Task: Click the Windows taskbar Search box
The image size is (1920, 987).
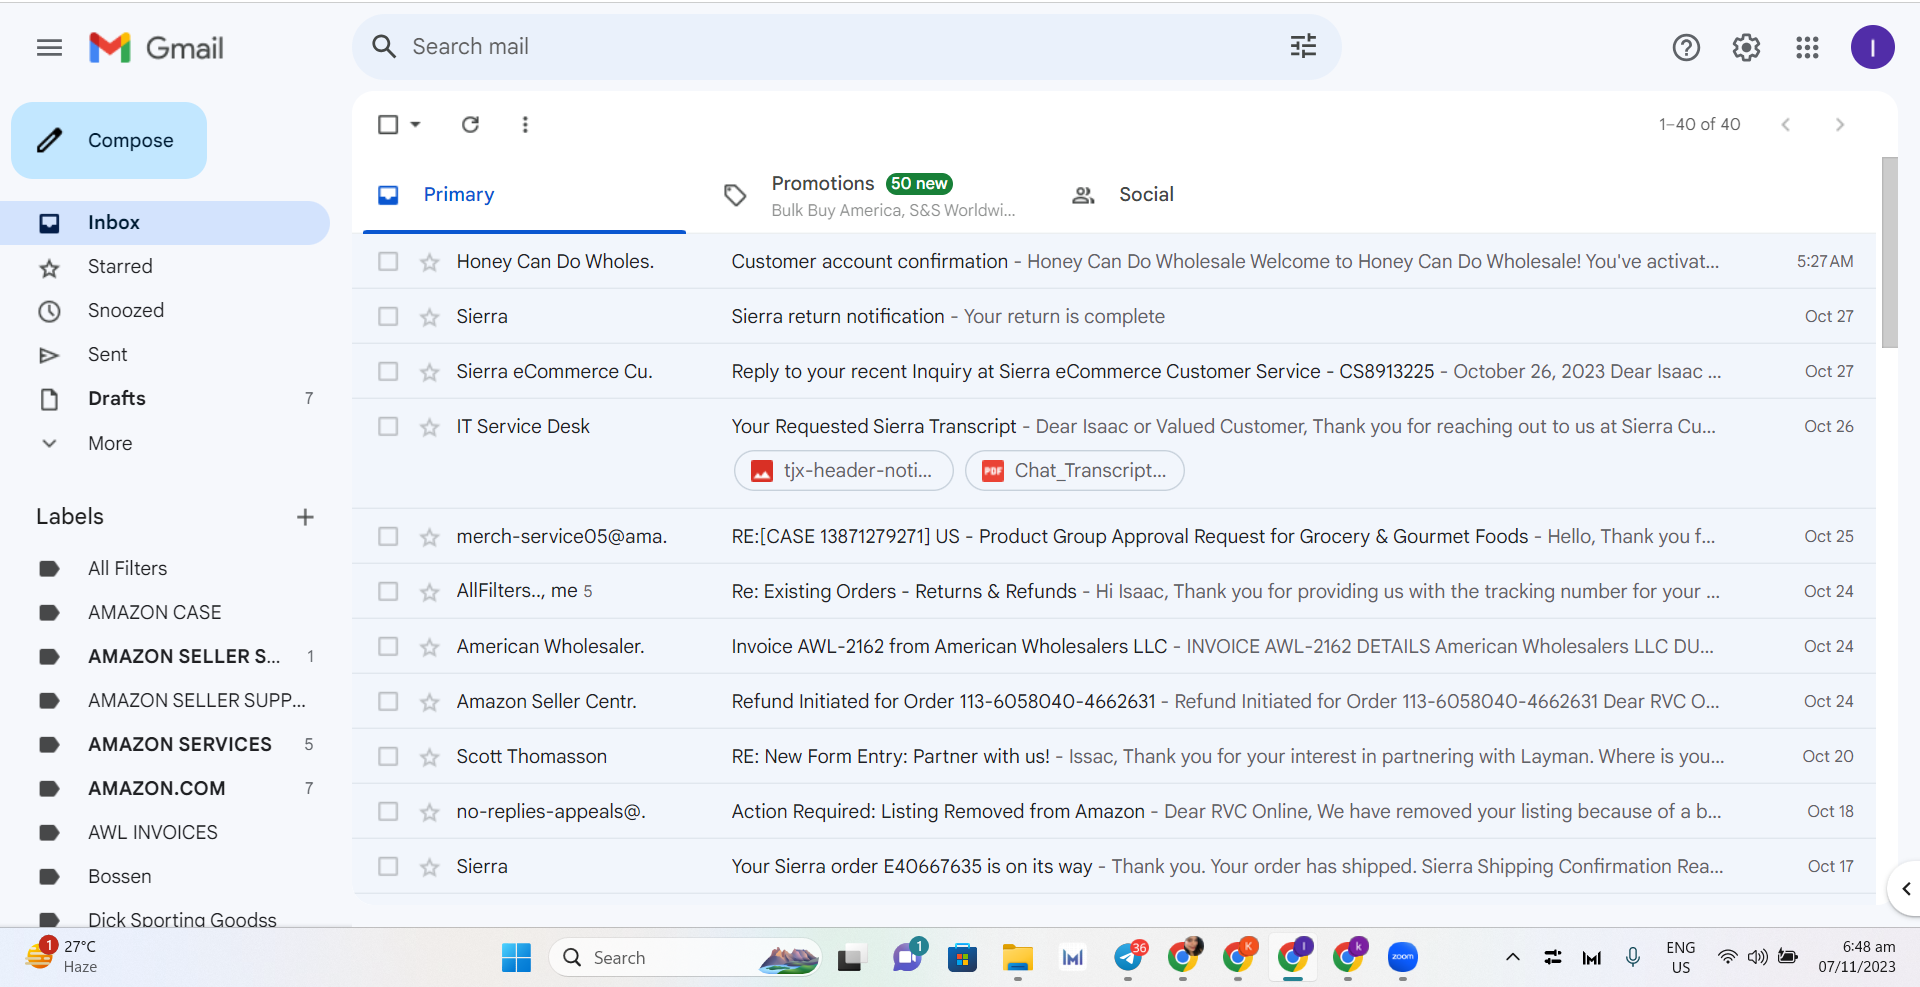Action: (685, 958)
